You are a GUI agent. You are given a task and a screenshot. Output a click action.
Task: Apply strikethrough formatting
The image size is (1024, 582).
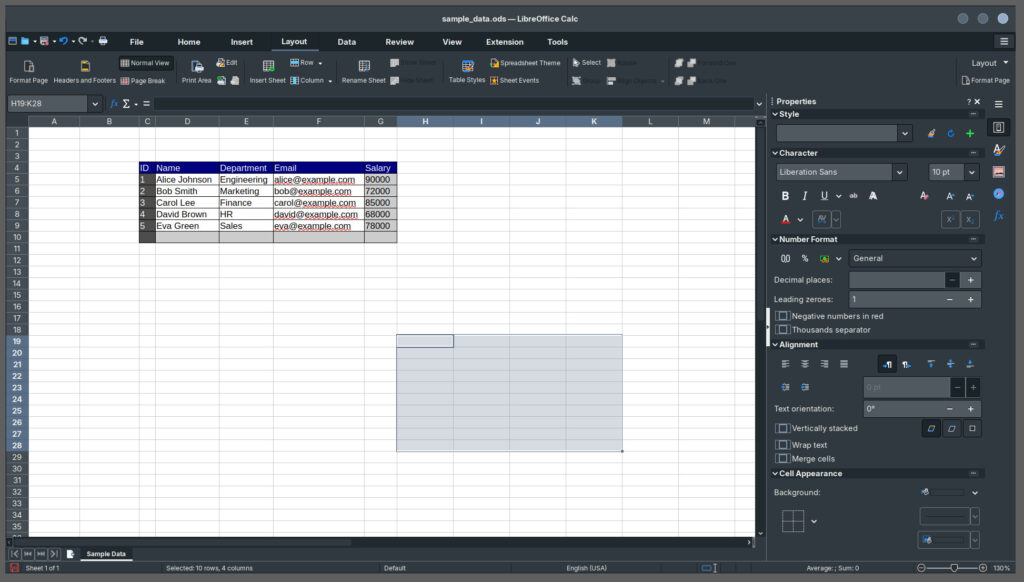[854, 196]
